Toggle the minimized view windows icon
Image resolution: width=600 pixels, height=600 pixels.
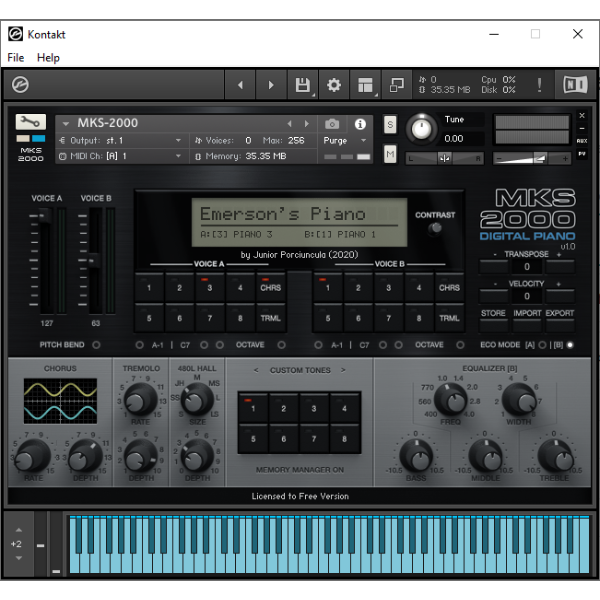click(x=396, y=85)
